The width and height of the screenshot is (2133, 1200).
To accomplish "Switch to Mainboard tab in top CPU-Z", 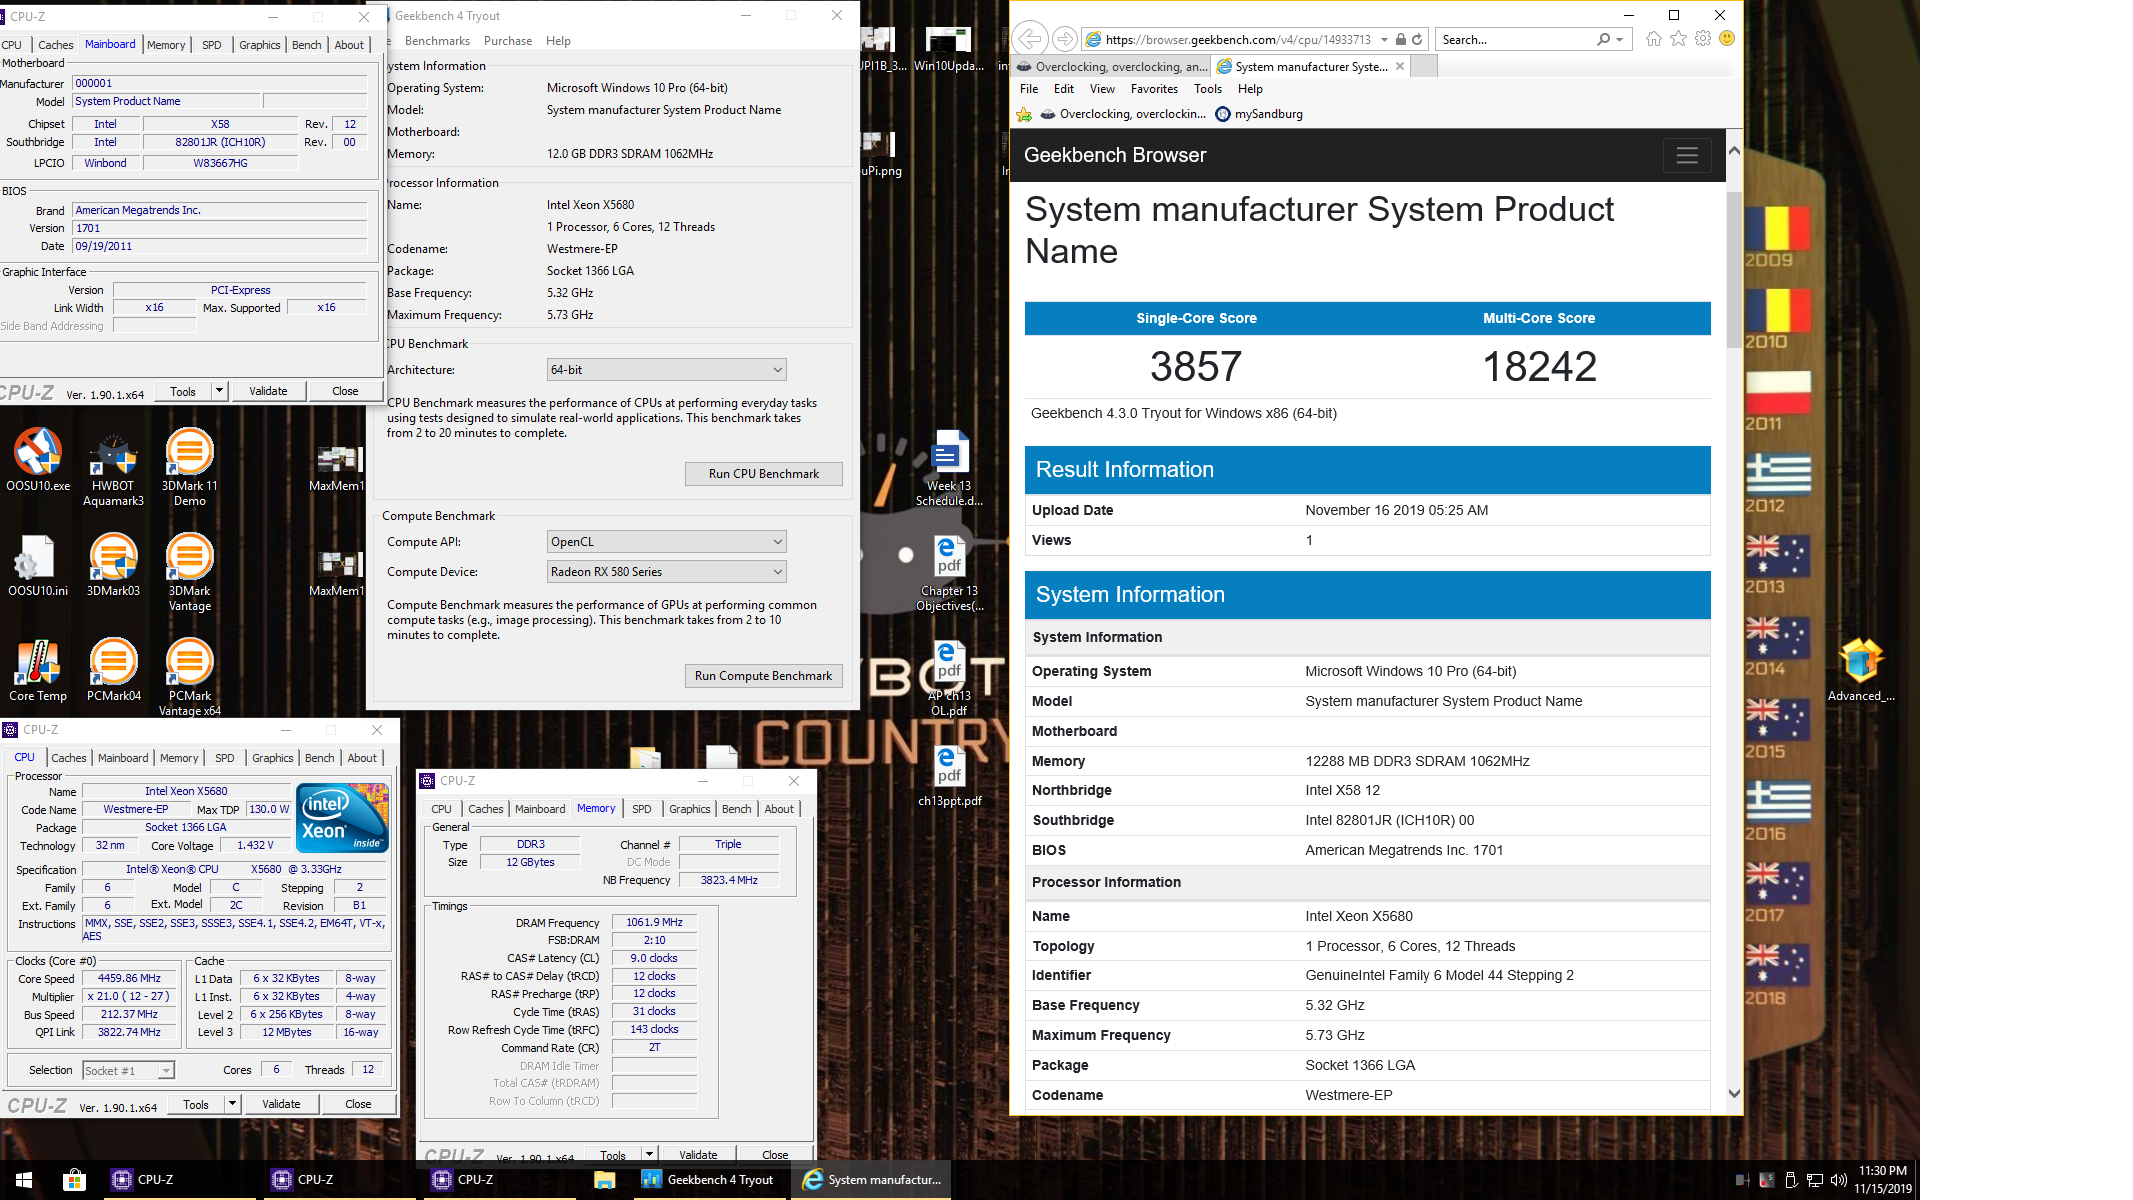I will tap(110, 44).
